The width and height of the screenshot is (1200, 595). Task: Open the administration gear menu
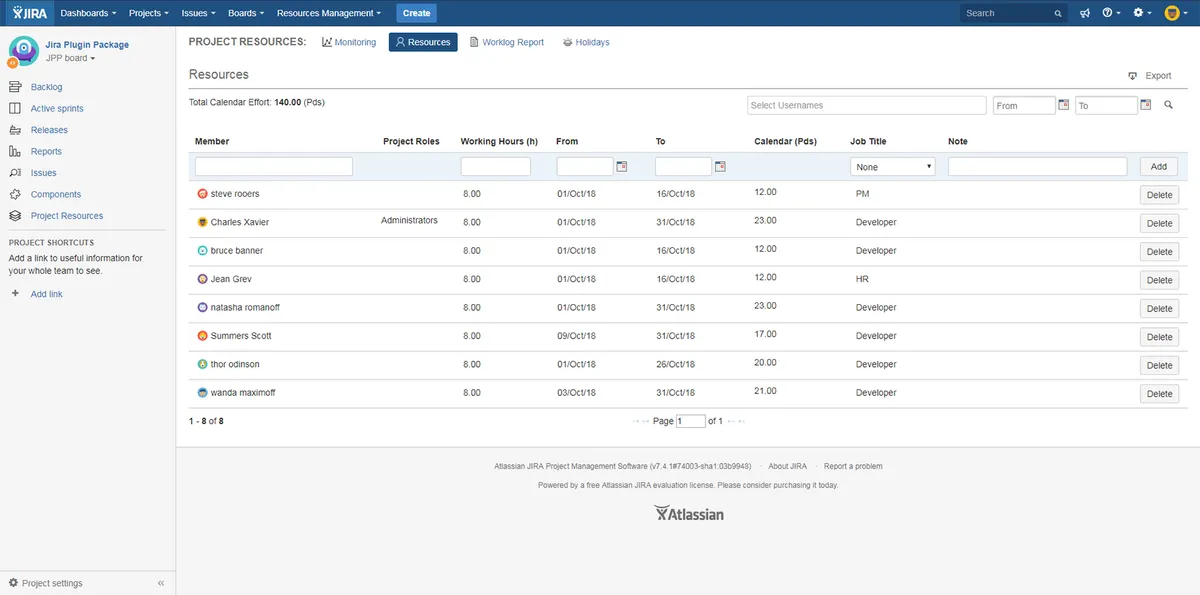[1141, 13]
